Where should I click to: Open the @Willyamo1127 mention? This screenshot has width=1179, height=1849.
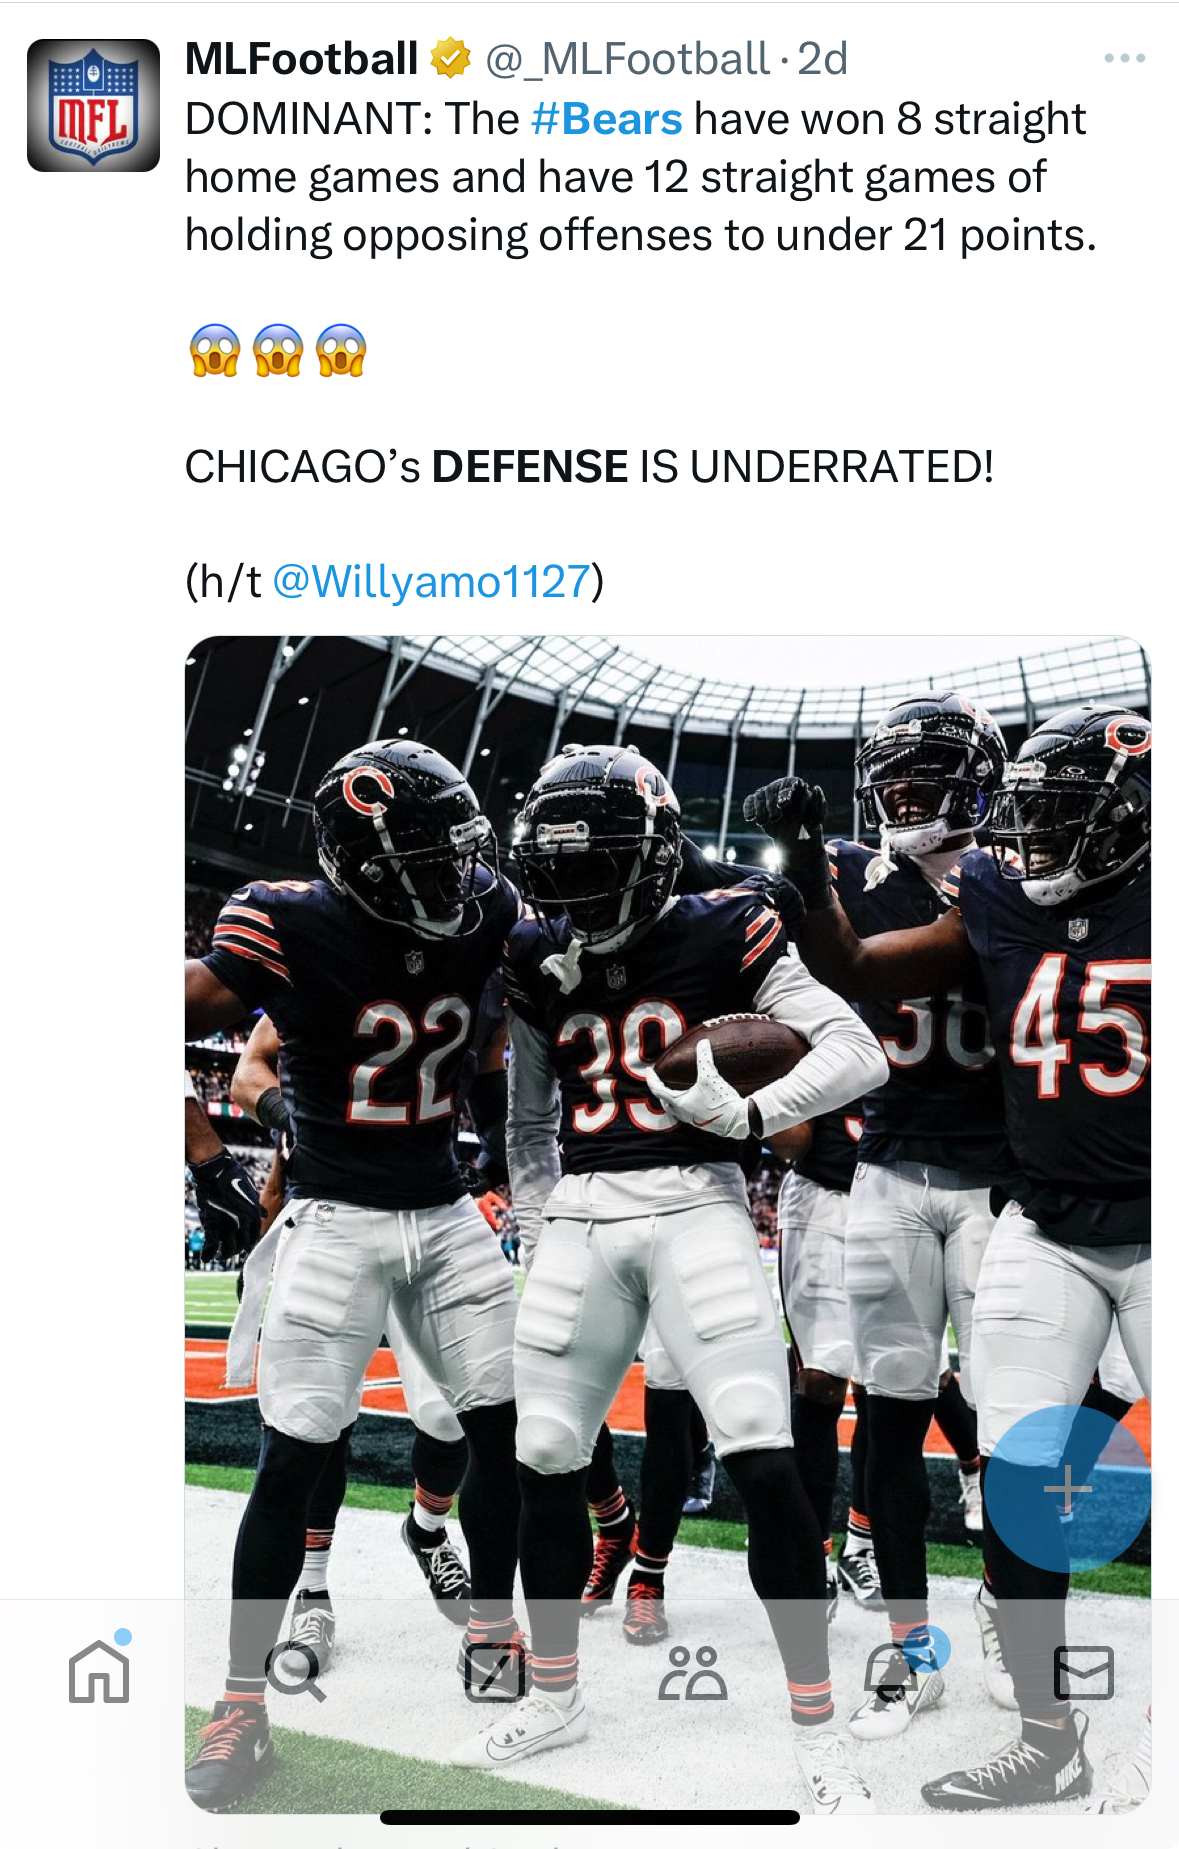coord(430,581)
